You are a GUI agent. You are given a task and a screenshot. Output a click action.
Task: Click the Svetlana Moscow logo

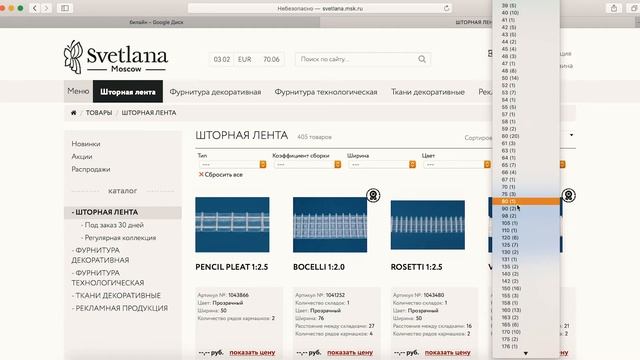[x=116, y=57]
